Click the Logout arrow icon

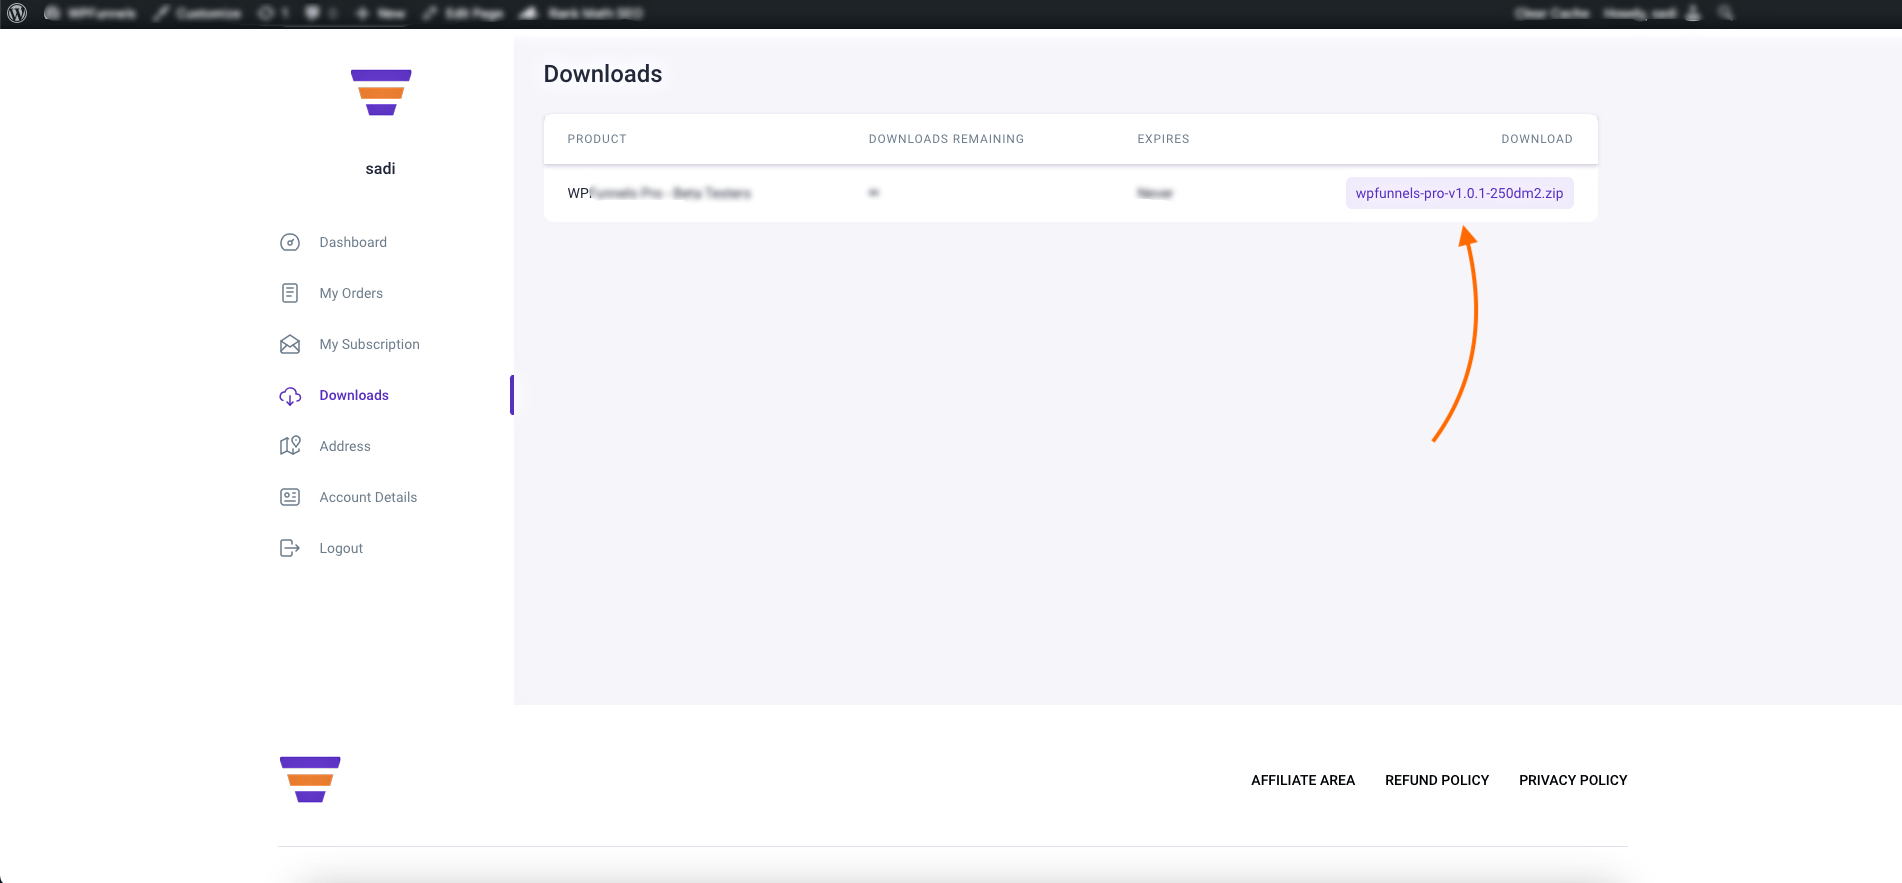tap(290, 548)
